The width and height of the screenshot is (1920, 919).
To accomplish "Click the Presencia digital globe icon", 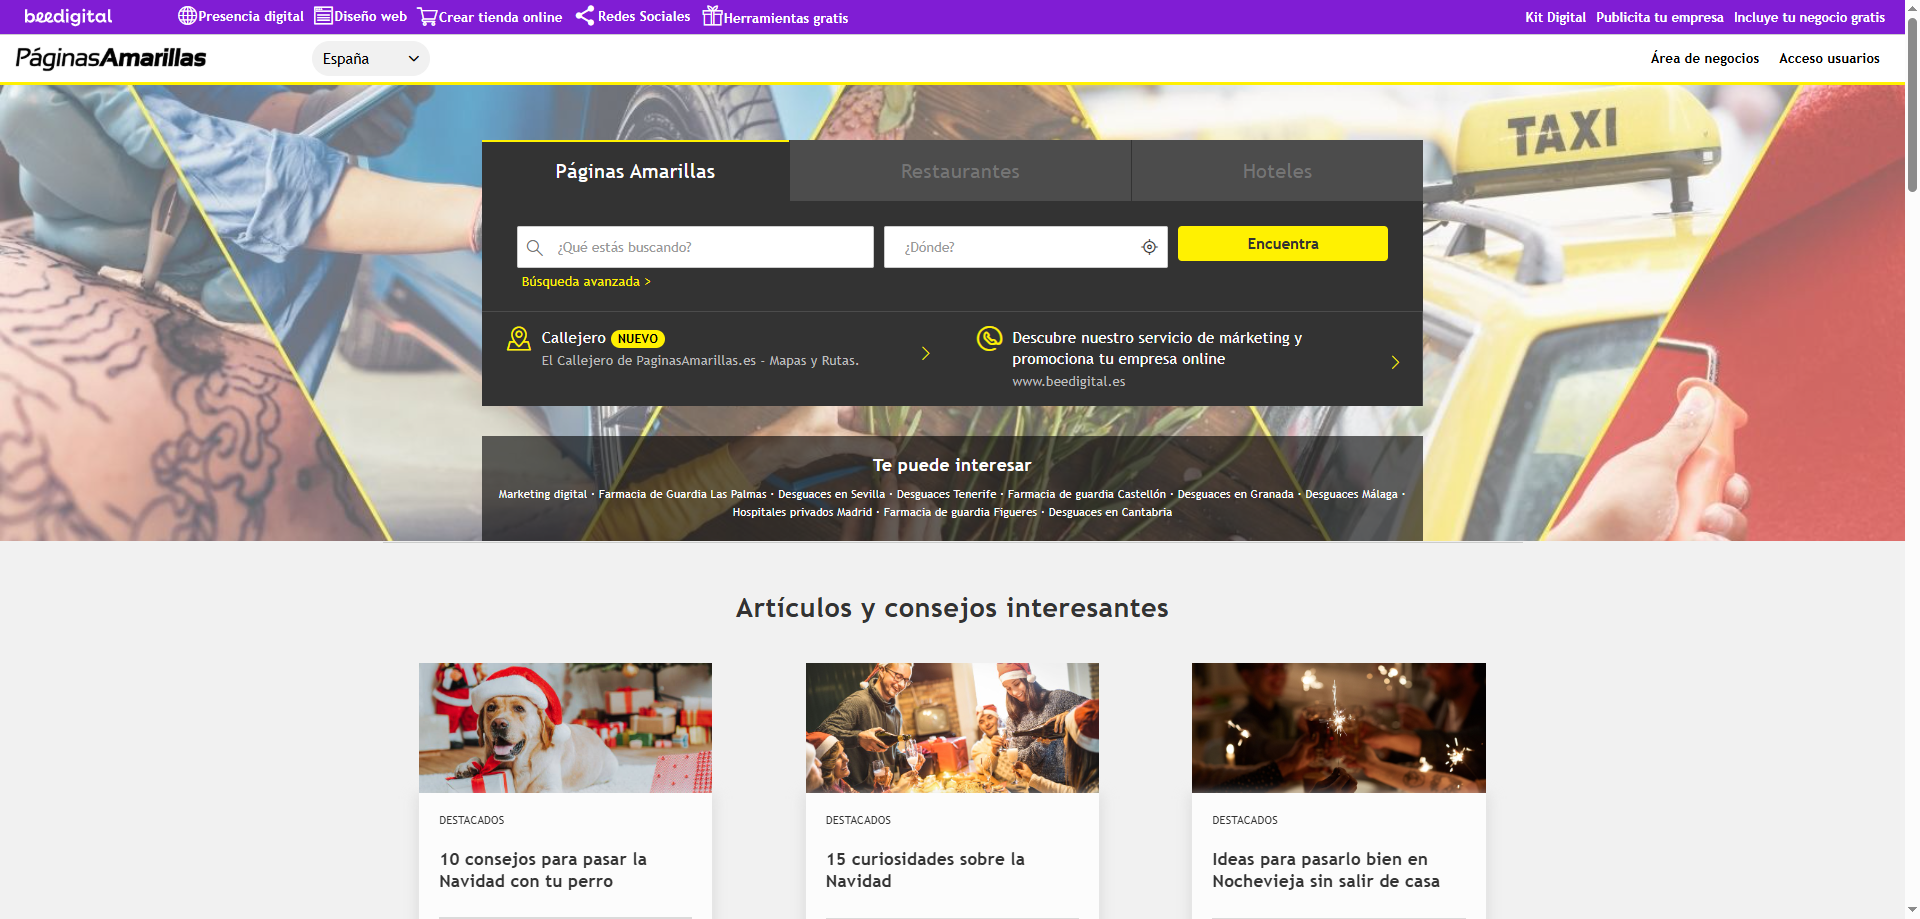I will point(187,15).
